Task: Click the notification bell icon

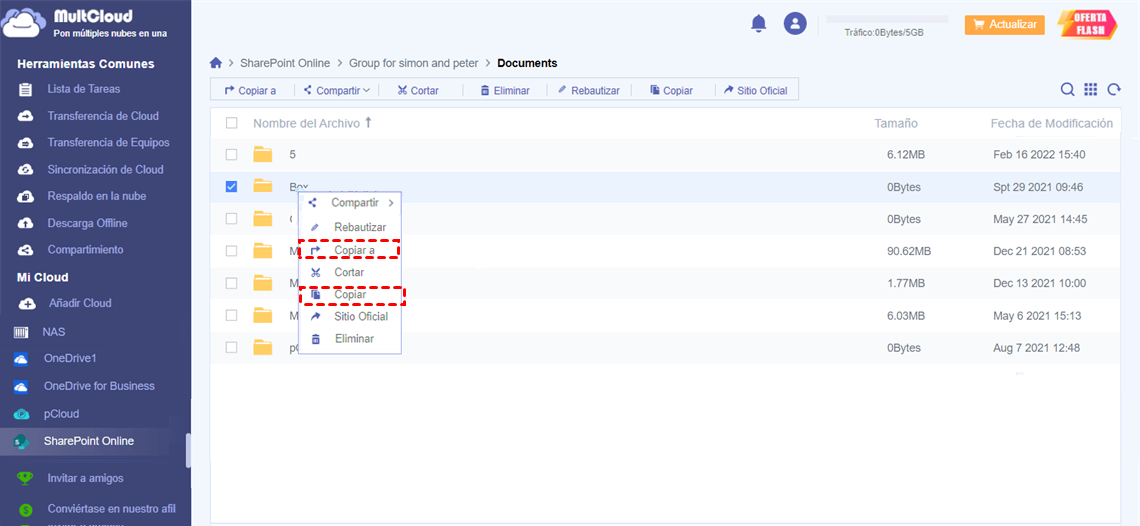Action: click(758, 23)
